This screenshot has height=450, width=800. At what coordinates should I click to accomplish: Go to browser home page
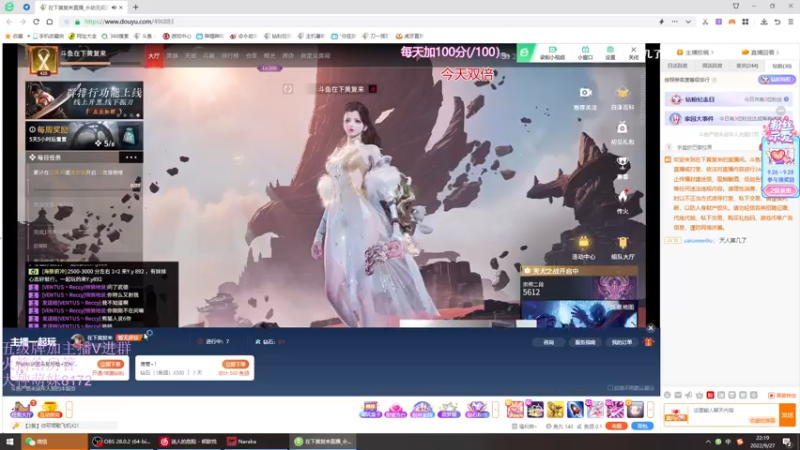[49, 22]
